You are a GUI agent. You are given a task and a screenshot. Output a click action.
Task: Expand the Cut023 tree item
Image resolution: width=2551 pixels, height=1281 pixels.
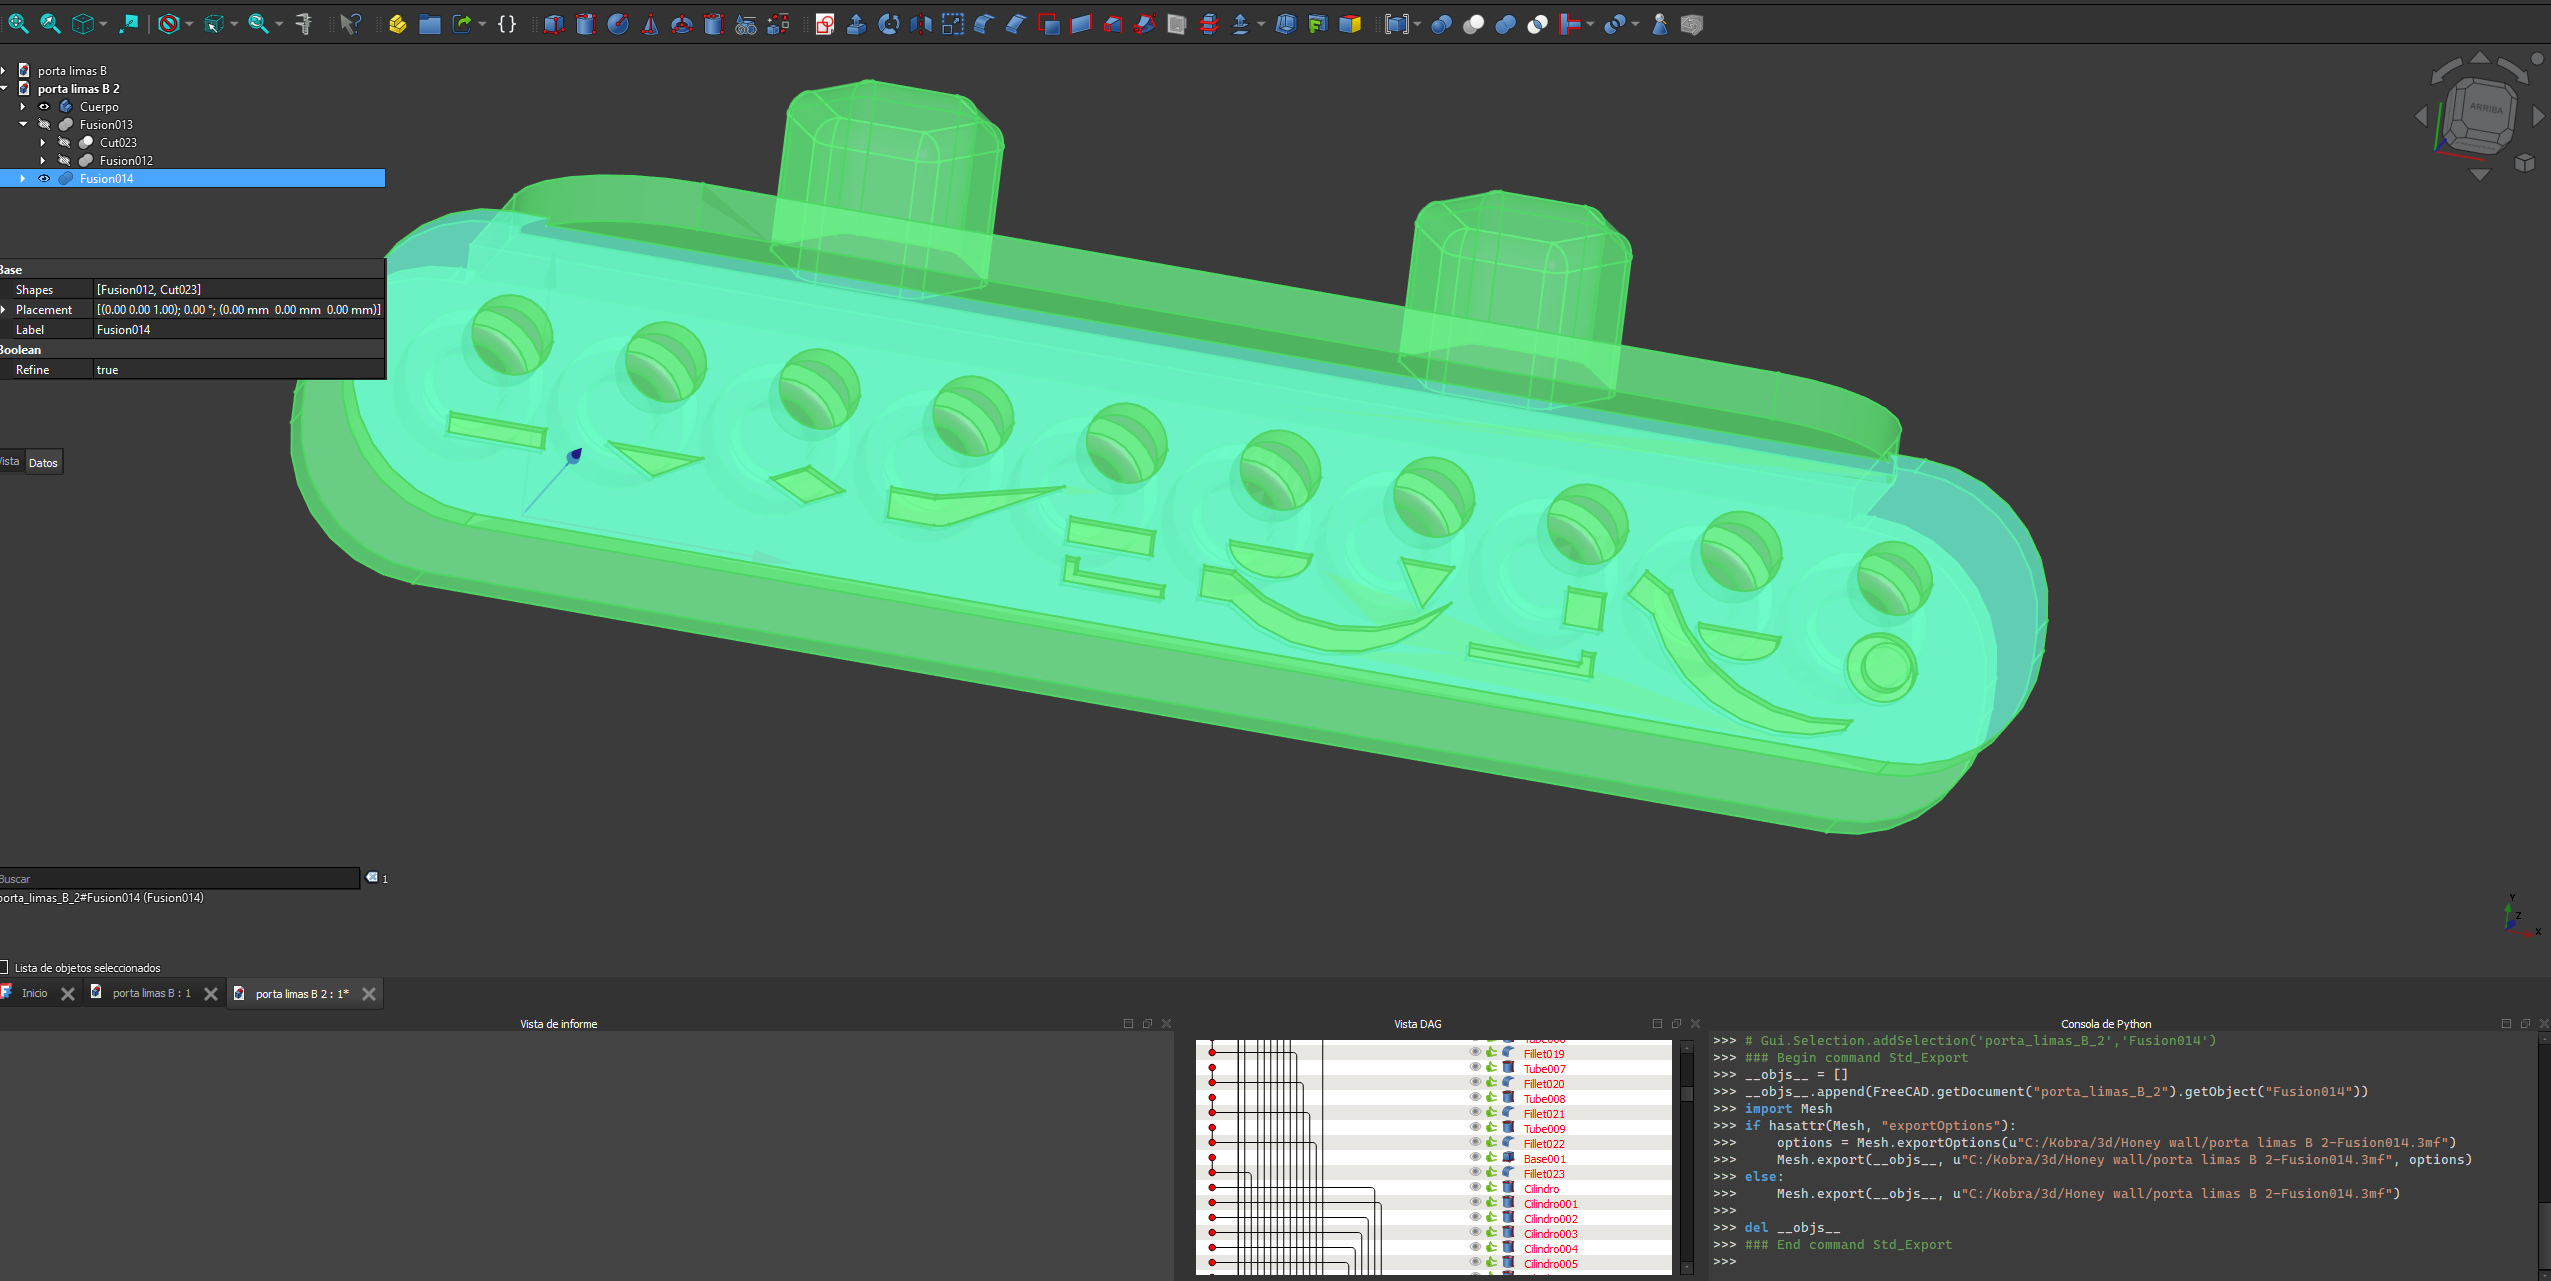pos(43,143)
